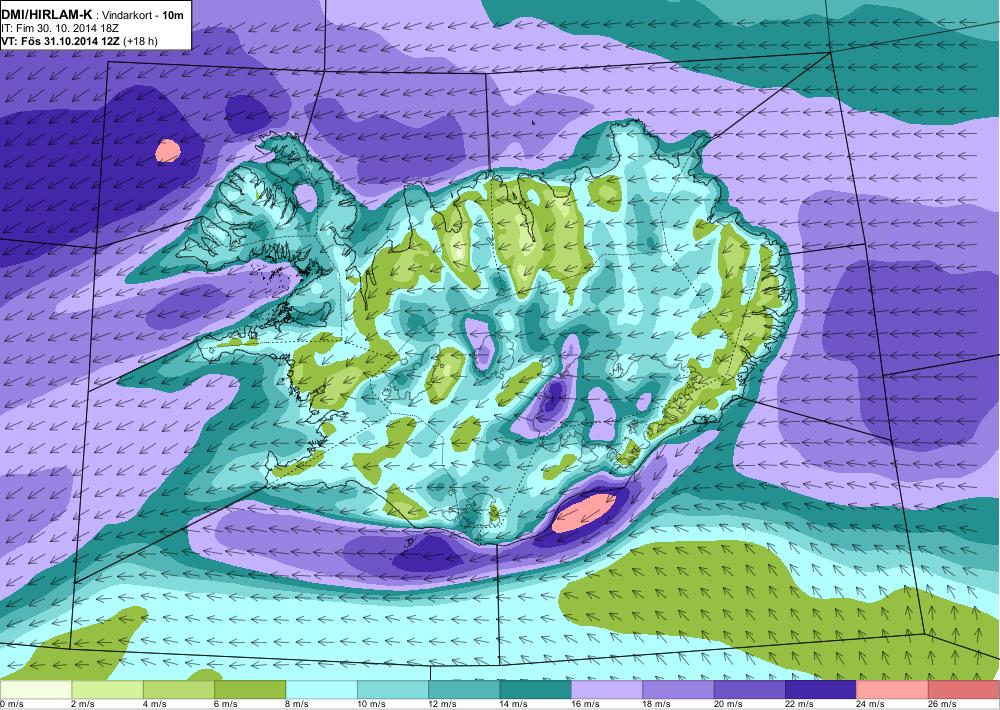Click the "6 m/s" legend label

pos(226,704)
